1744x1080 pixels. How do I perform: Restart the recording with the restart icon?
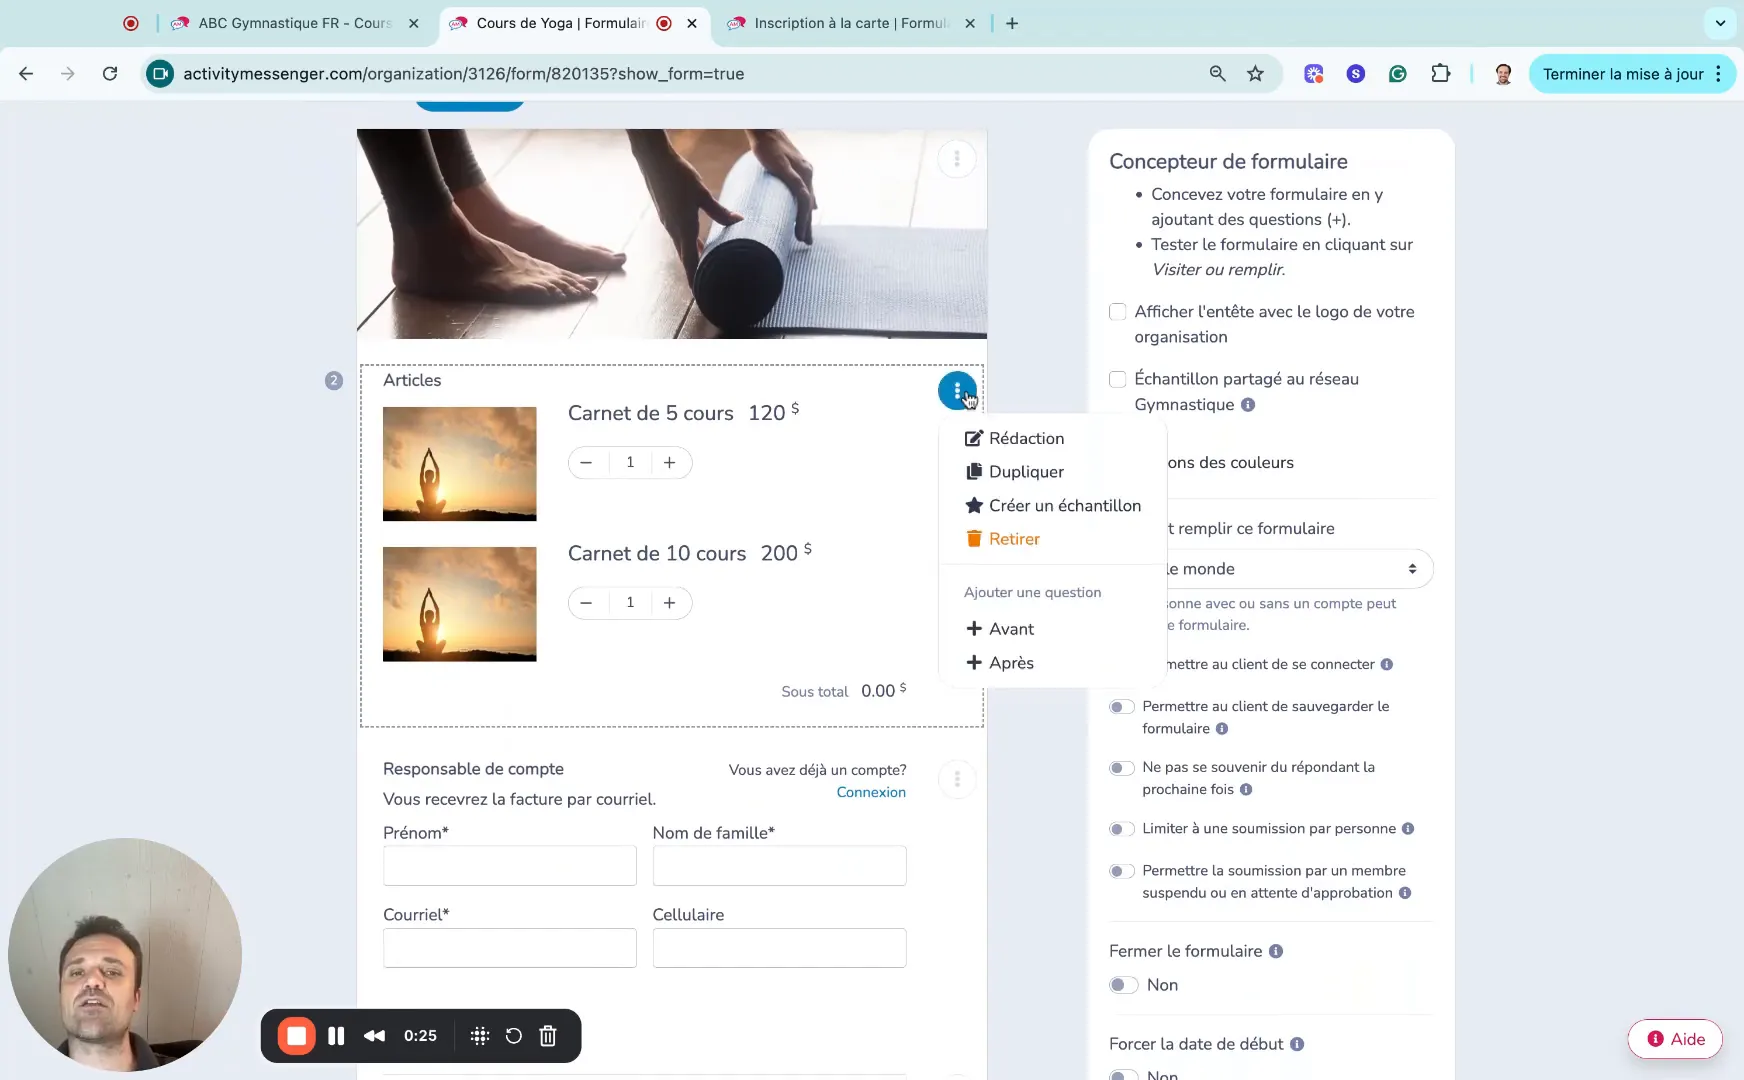[513, 1036]
